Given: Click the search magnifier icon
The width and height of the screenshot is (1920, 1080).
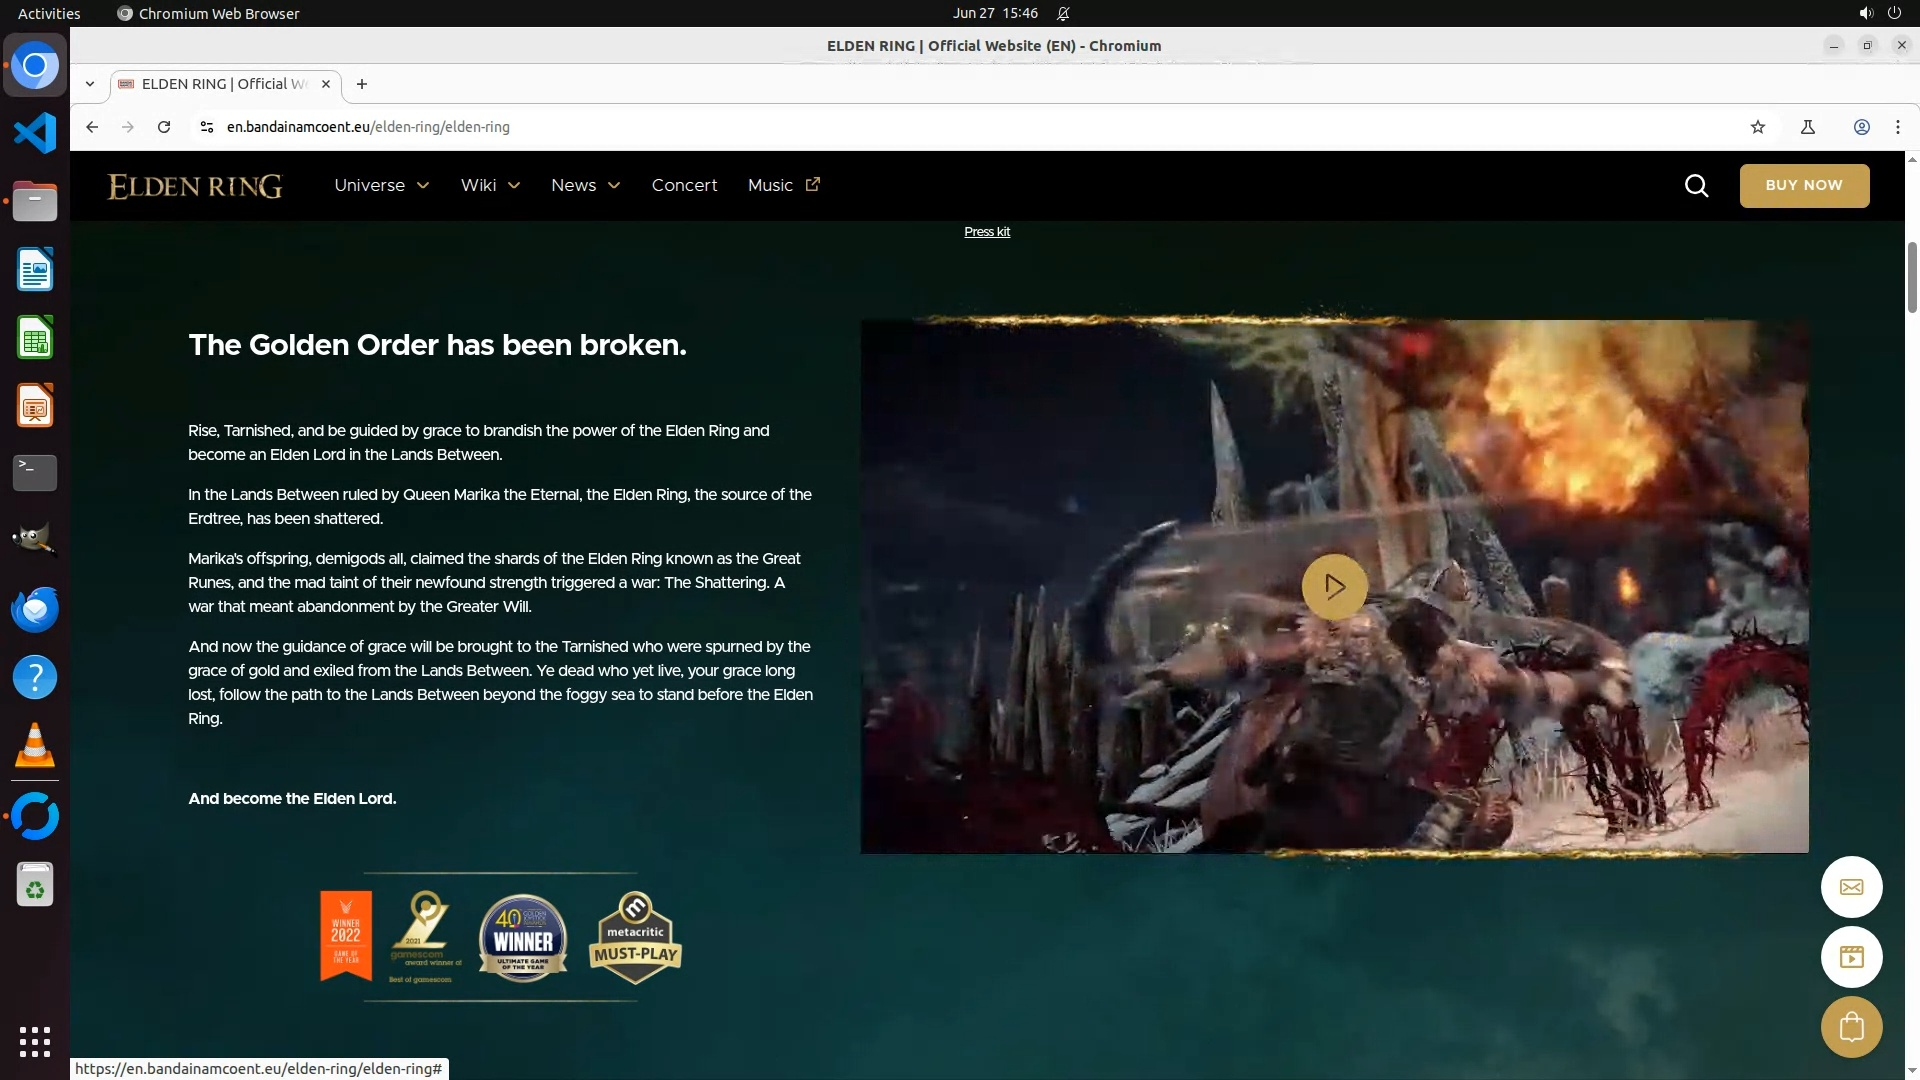Looking at the screenshot, I should click(x=1696, y=186).
